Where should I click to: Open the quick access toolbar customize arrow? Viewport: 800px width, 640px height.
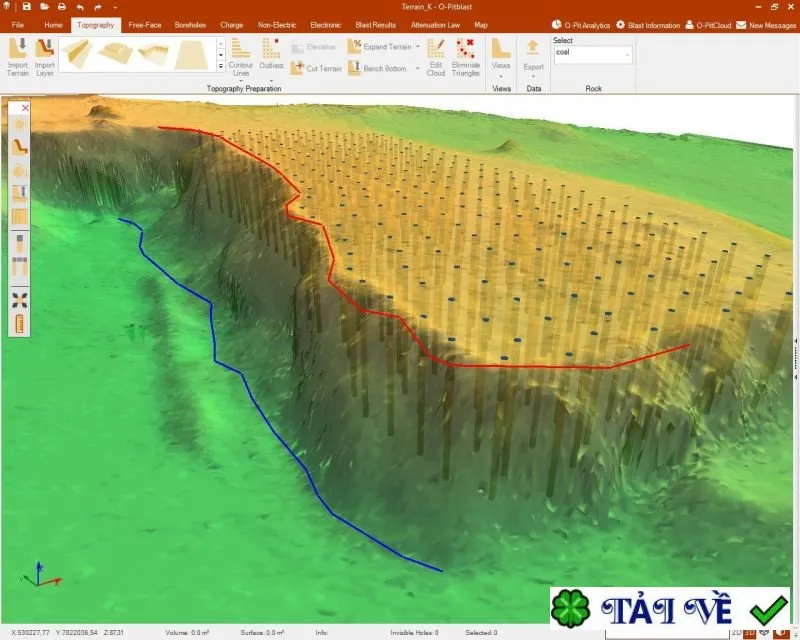(x=115, y=7)
